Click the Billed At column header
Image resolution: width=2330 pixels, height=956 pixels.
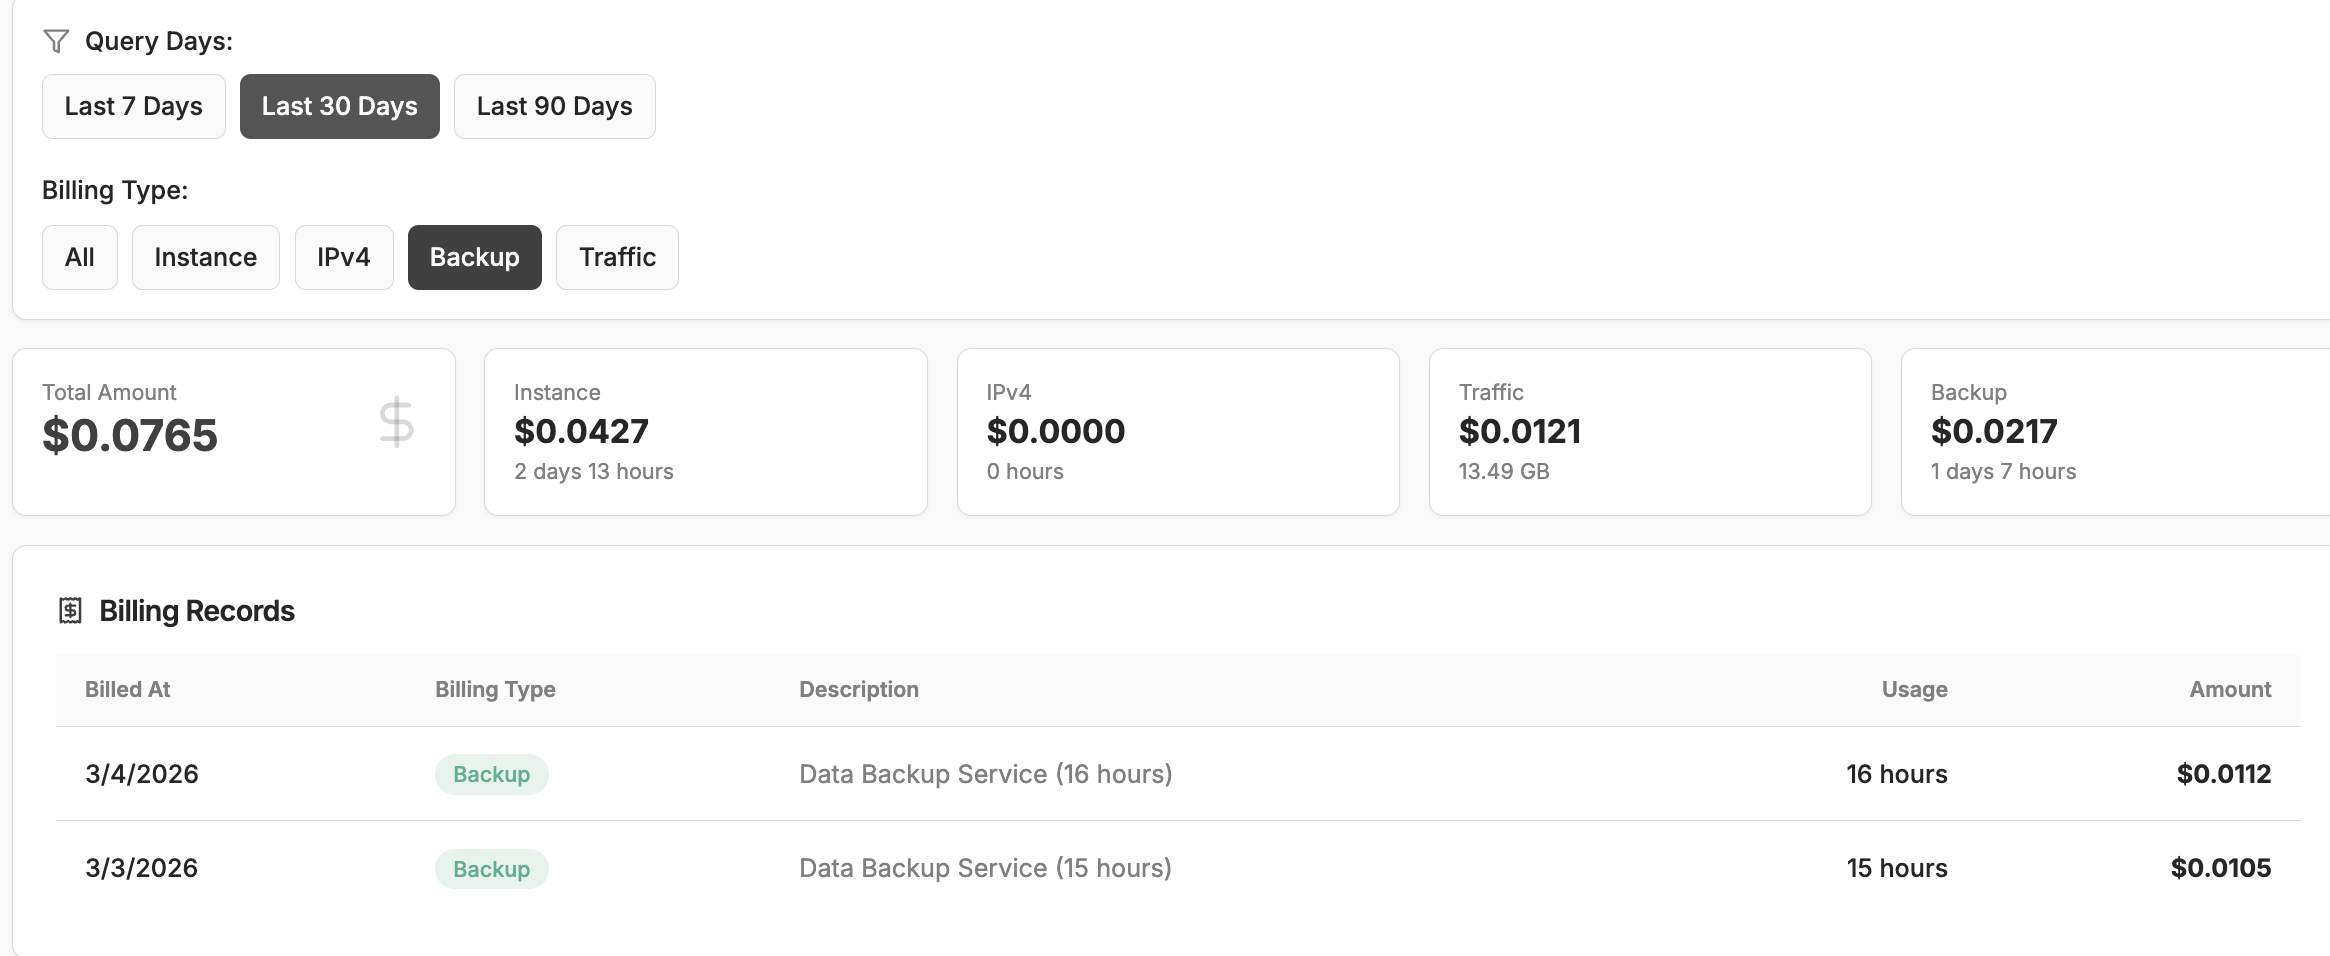pos(127,689)
